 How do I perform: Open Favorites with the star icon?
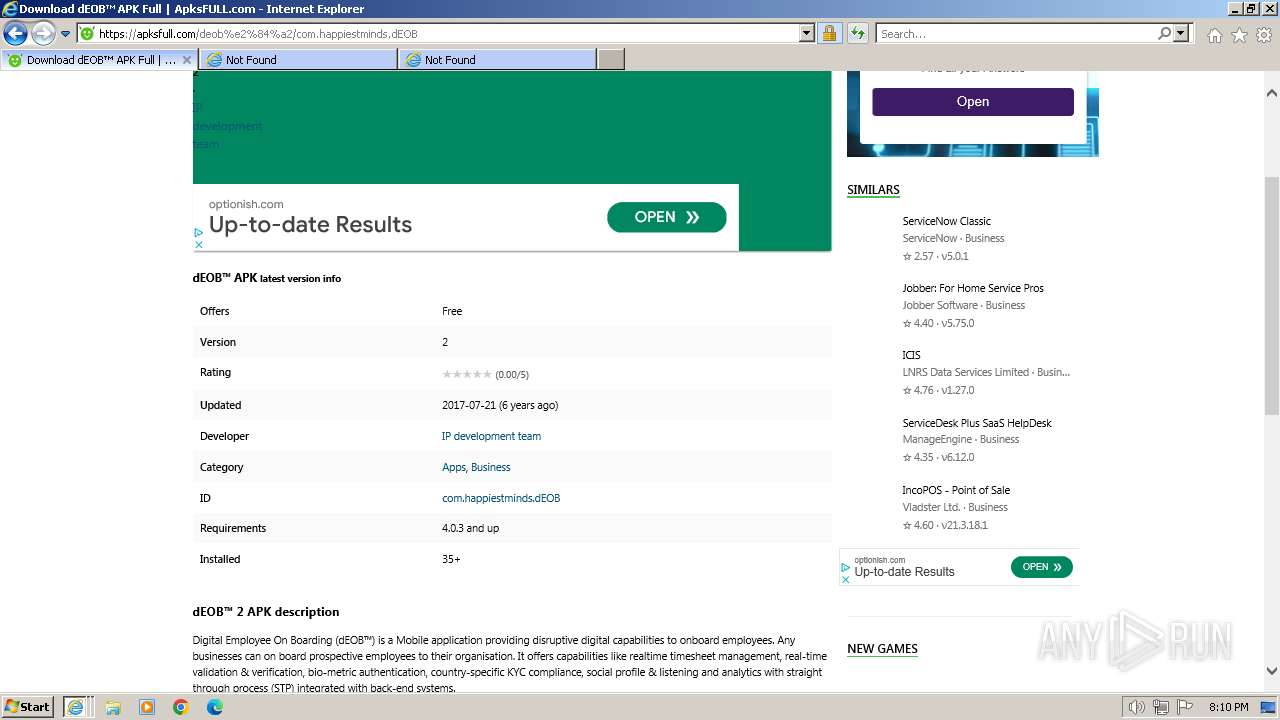coord(1239,35)
